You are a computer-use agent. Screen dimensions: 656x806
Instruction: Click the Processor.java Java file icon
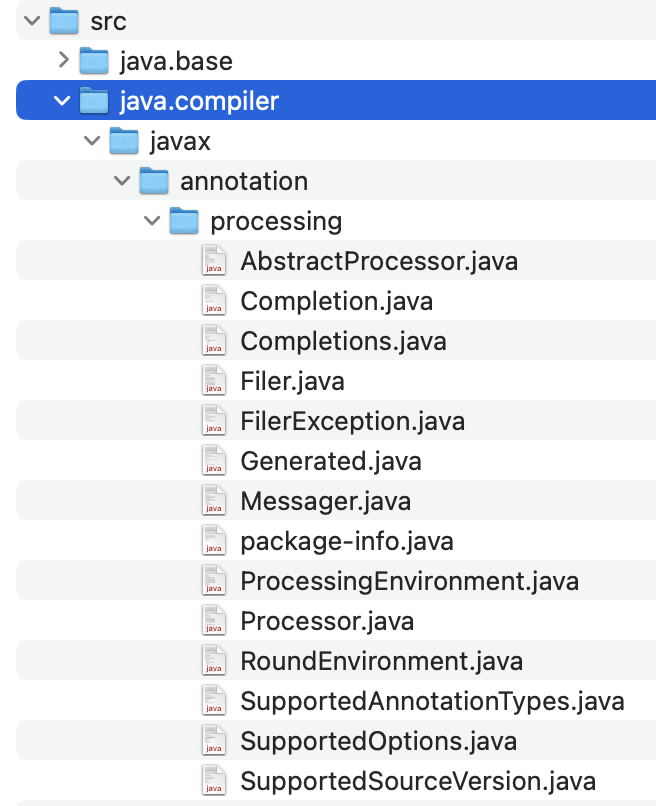point(213,621)
